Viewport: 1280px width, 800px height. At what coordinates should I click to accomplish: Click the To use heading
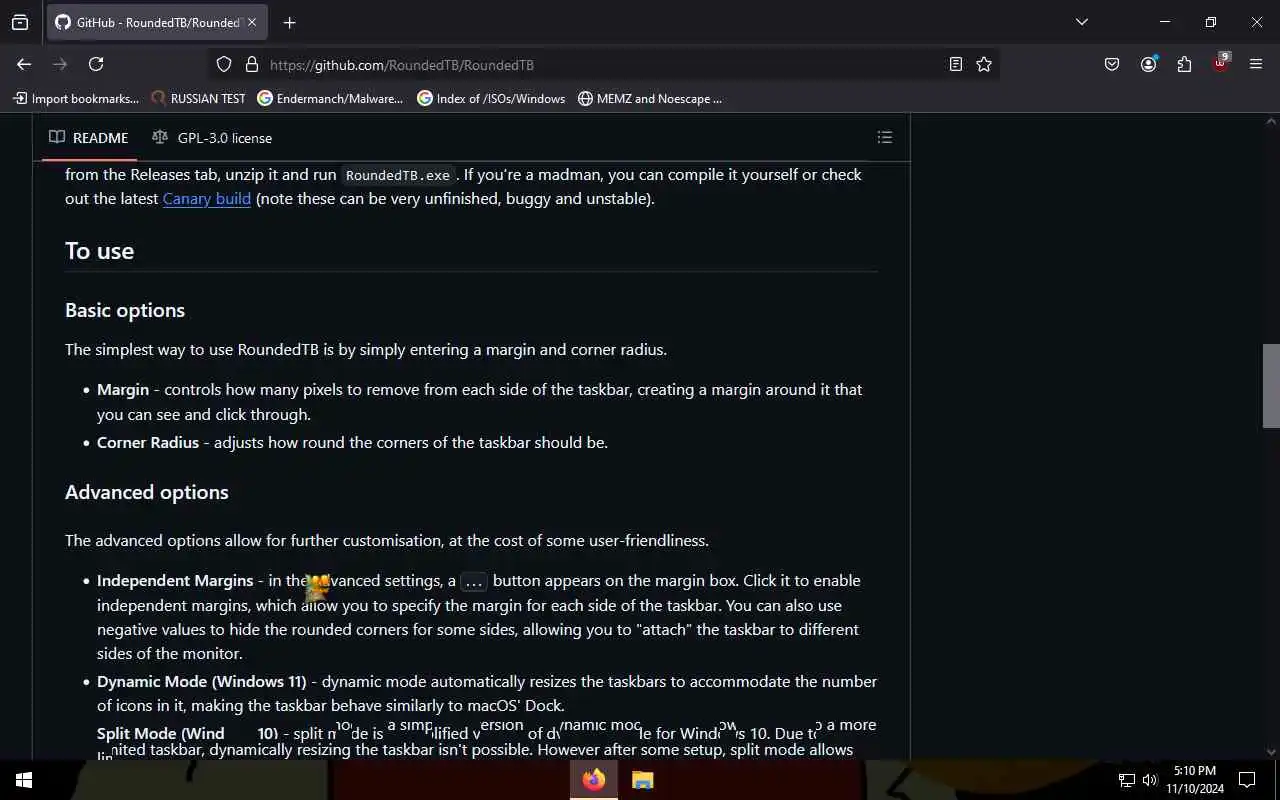[99, 250]
